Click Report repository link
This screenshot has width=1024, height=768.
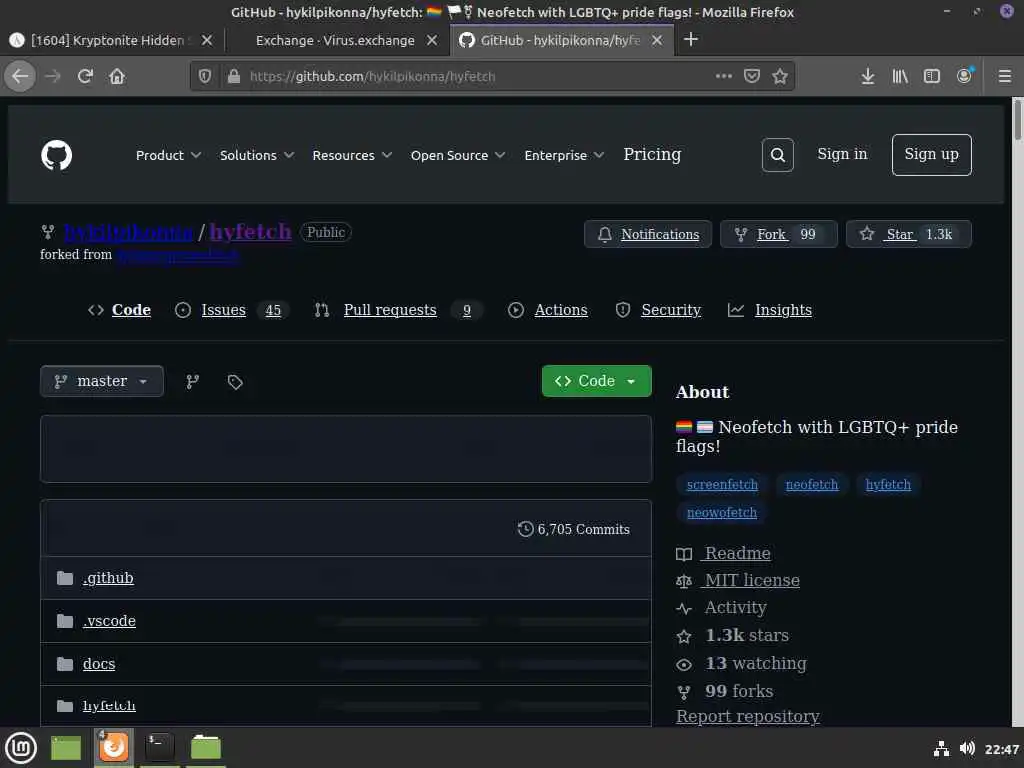748,716
